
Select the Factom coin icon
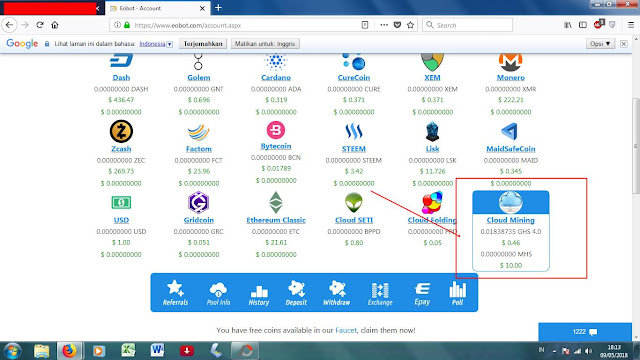tap(198, 132)
